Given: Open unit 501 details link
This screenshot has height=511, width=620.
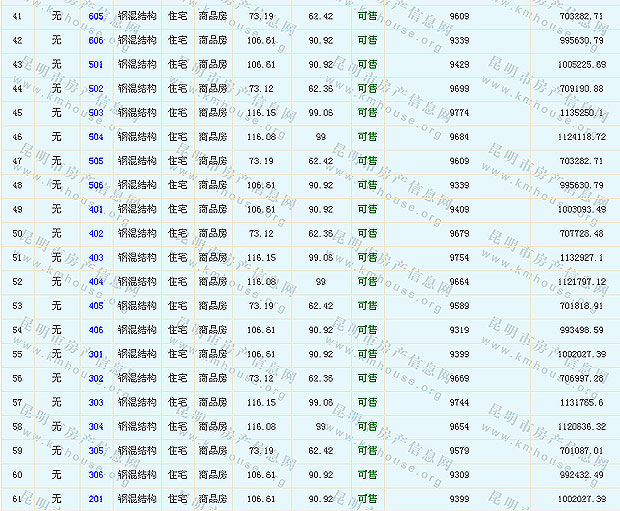Looking at the screenshot, I should [x=96, y=65].
